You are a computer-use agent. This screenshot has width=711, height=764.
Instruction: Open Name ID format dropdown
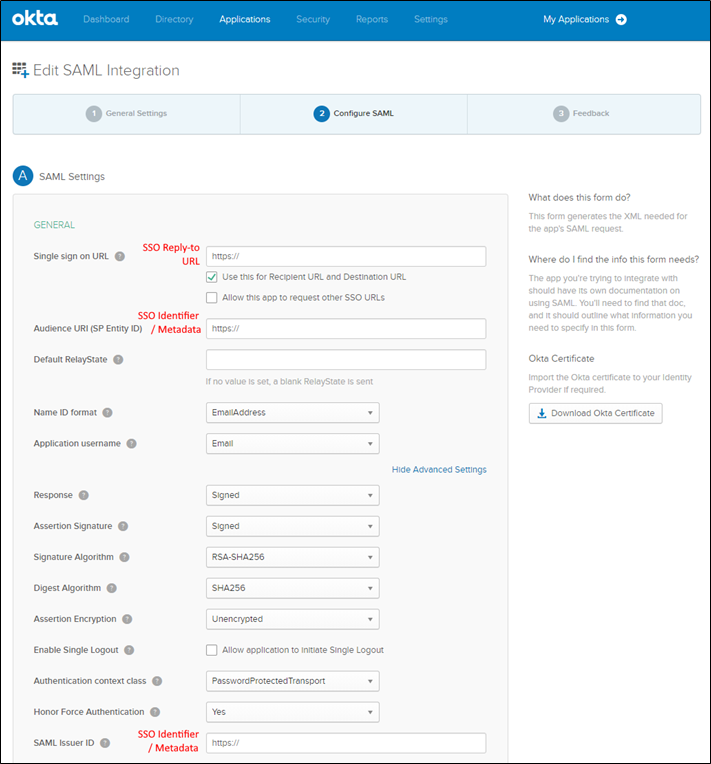pyautogui.click(x=292, y=413)
